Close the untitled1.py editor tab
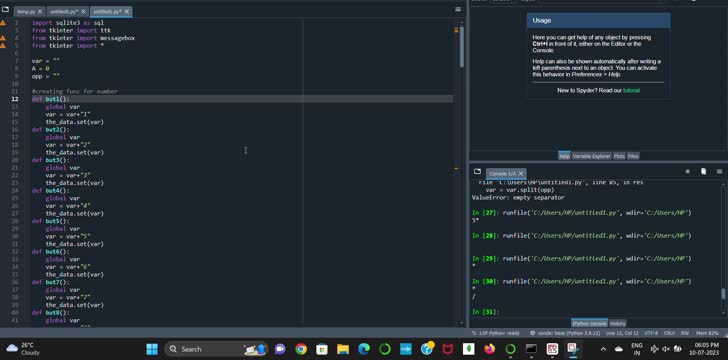 coord(127,11)
